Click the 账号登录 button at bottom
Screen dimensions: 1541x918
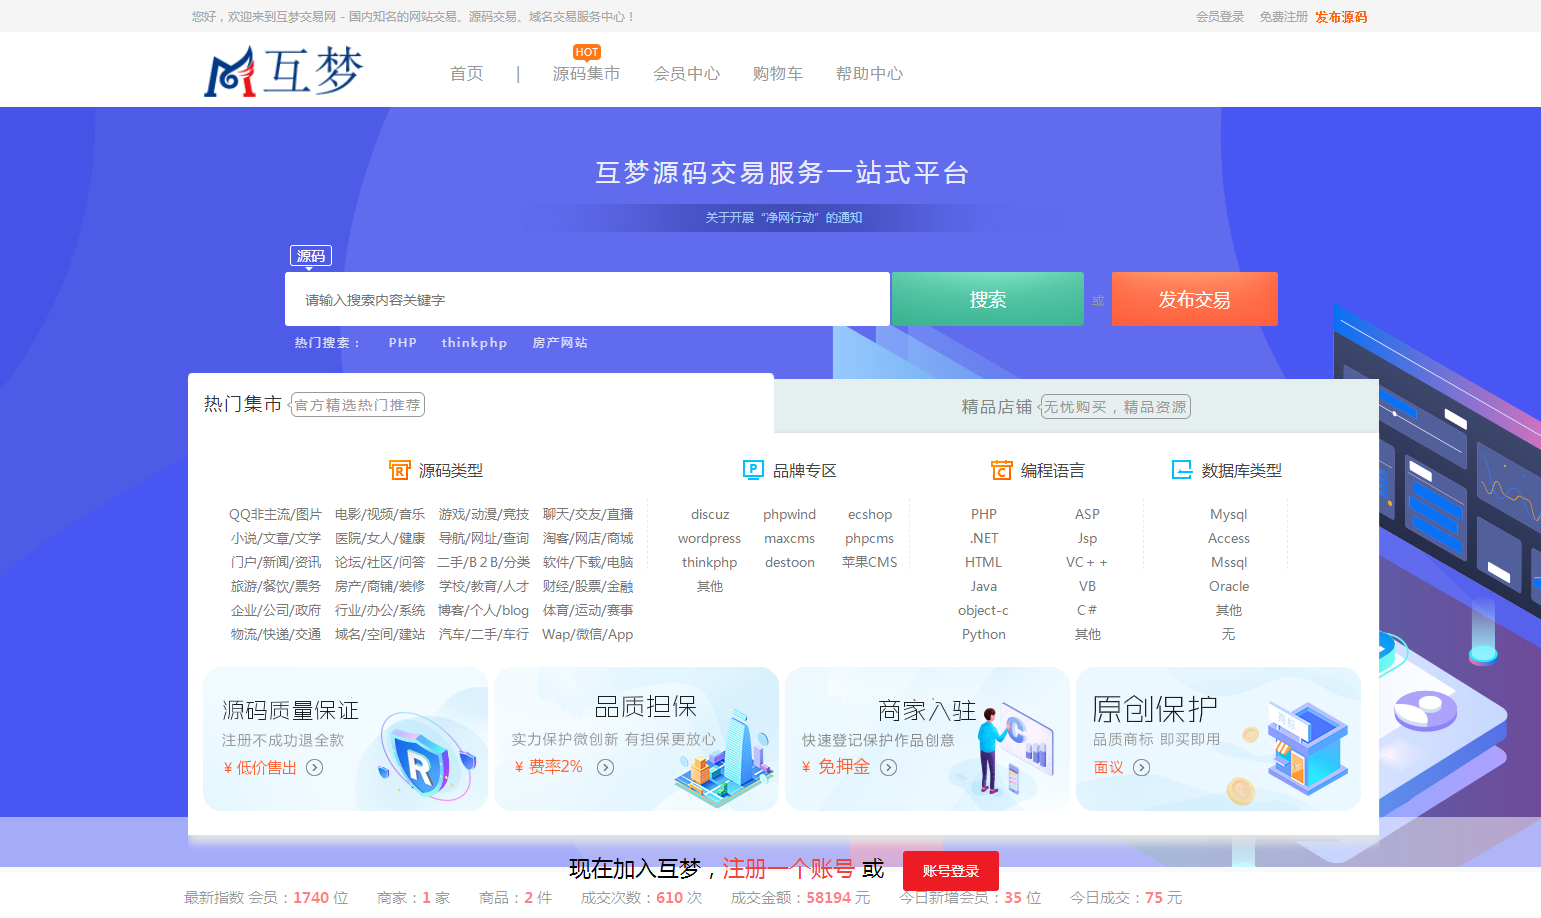point(950,871)
